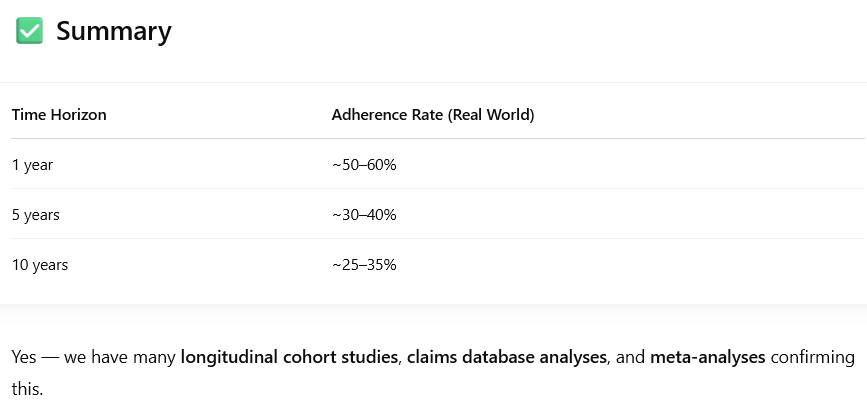Click the ~25–35% adherence value
This screenshot has width=867, height=408.
[364, 265]
